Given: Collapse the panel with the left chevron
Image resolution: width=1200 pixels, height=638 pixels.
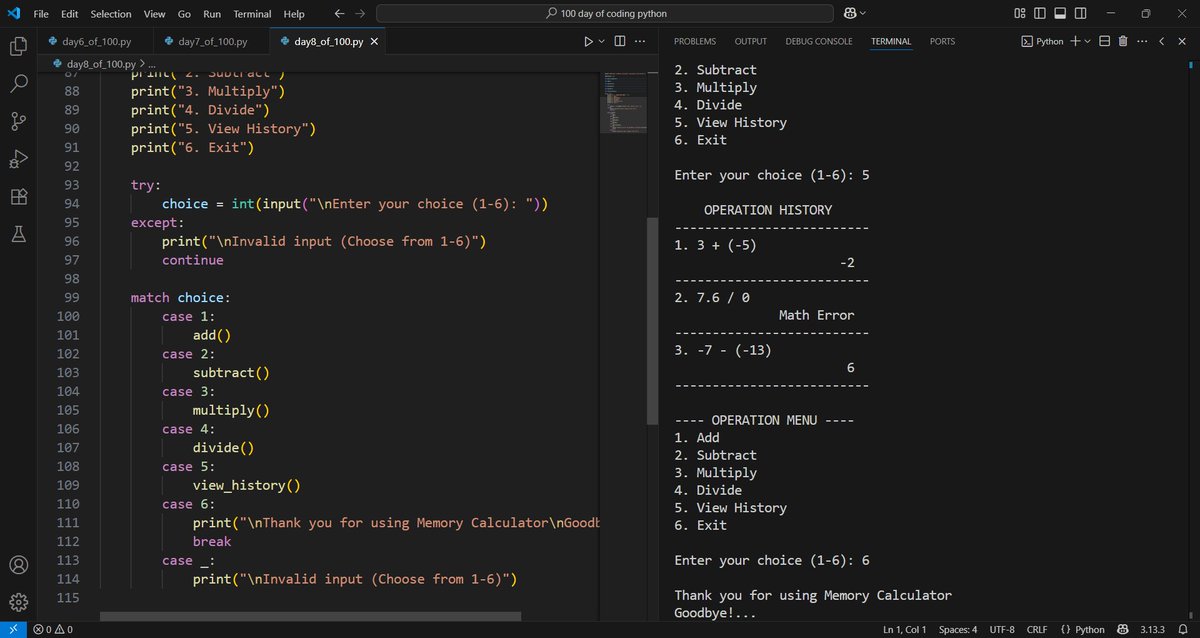Looking at the screenshot, I should pos(1163,41).
